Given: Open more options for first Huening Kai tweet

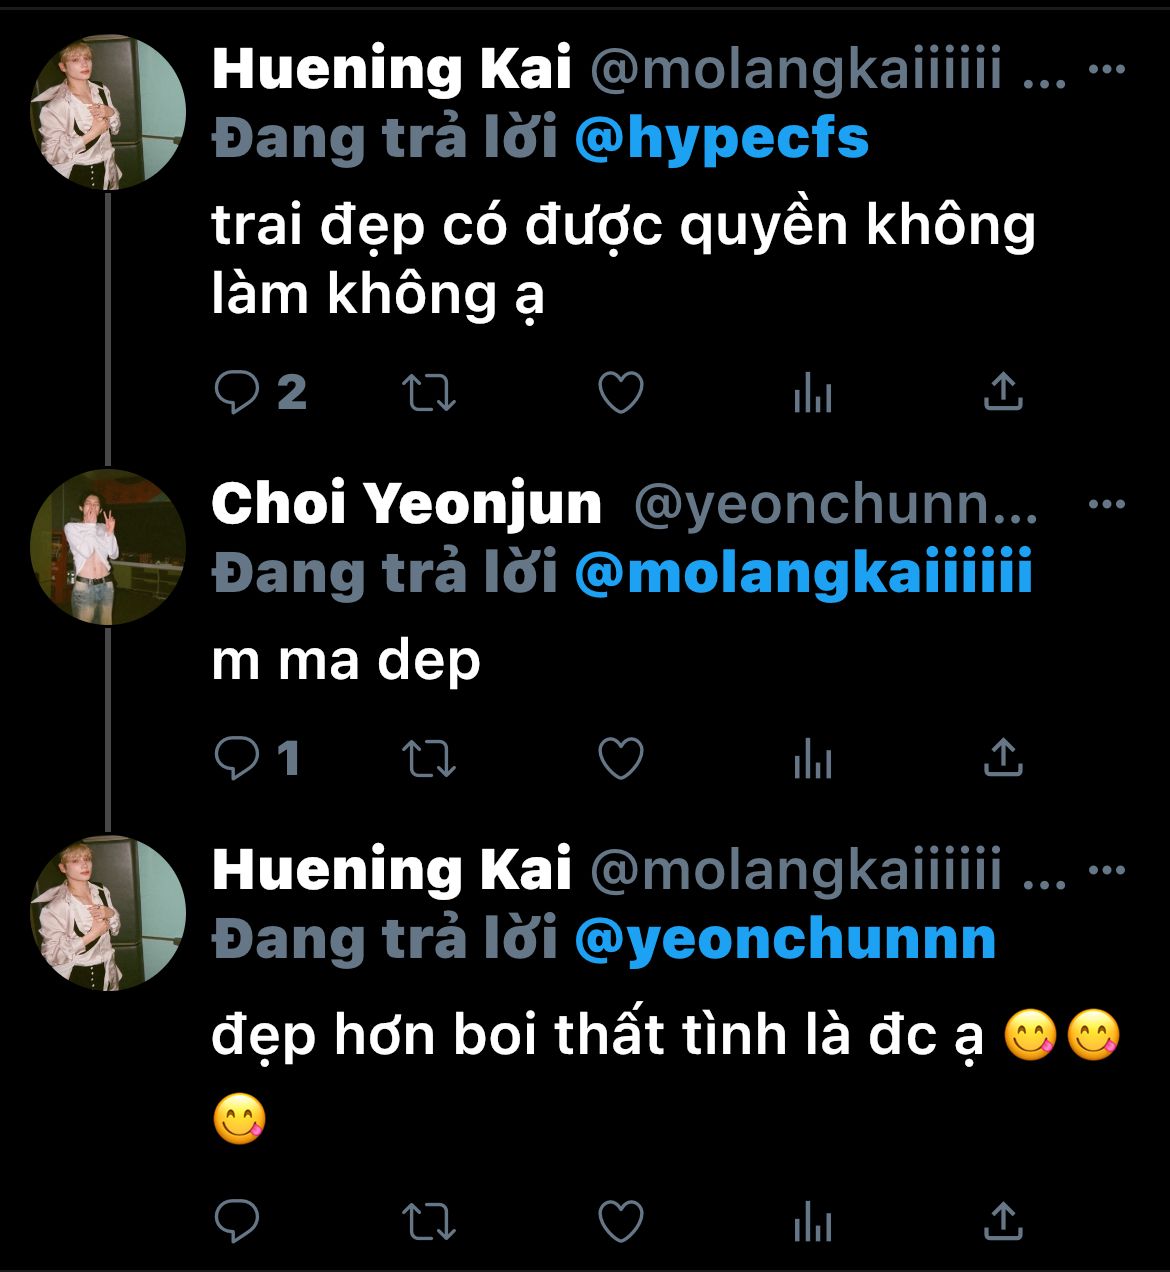Looking at the screenshot, I should coord(1106,70).
